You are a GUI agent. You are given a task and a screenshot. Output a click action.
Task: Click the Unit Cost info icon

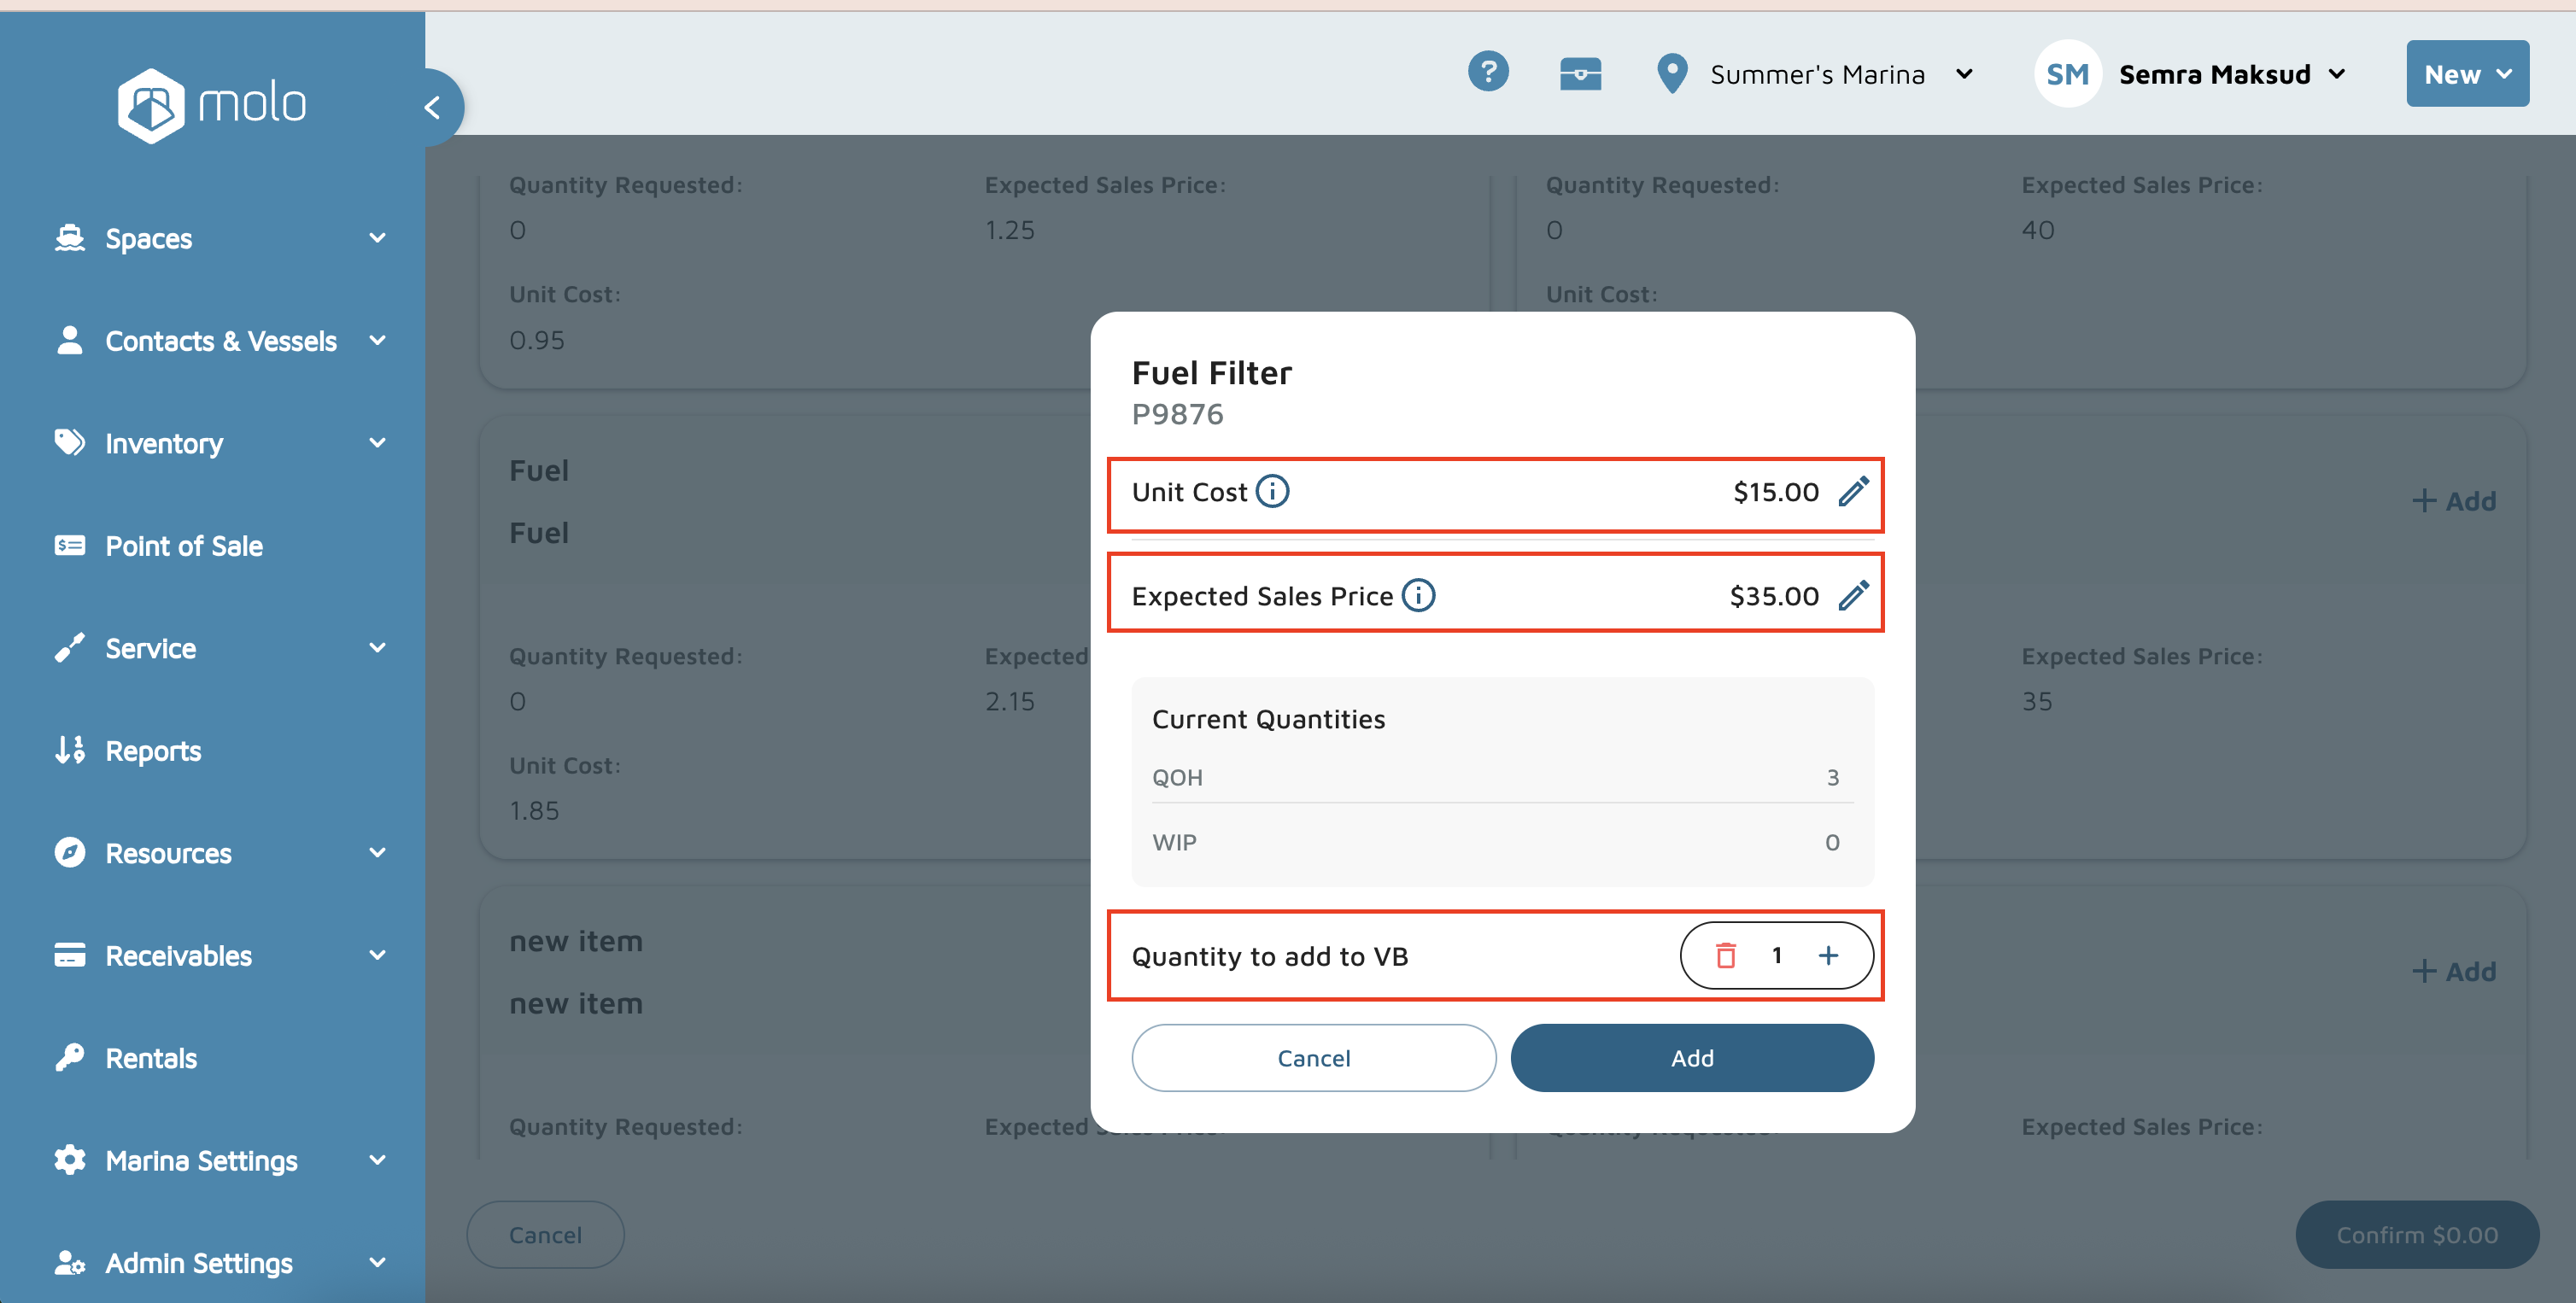pyautogui.click(x=1272, y=492)
